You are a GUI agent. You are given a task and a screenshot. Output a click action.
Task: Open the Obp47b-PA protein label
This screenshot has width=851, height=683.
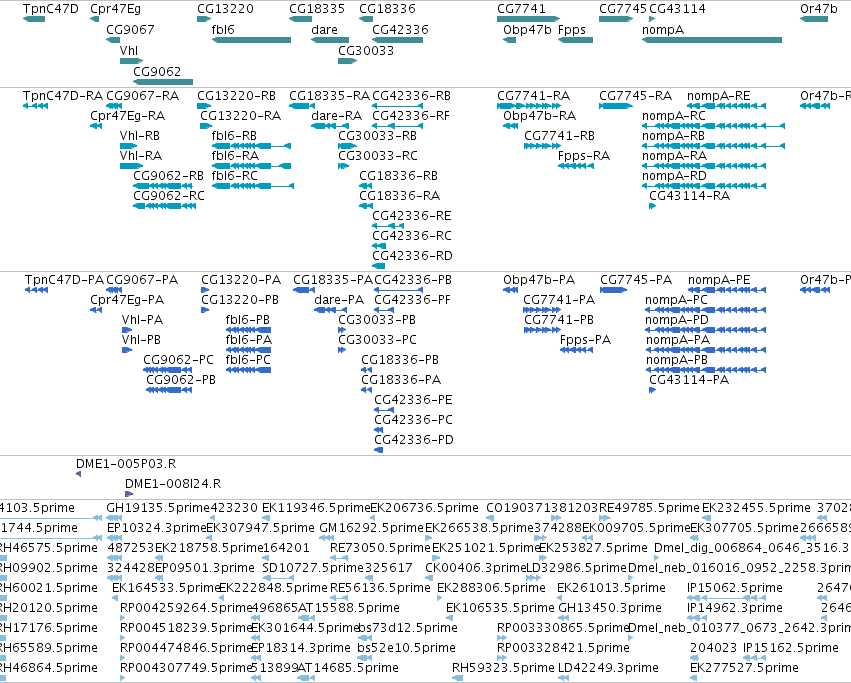pyautogui.click(x=539, y=280)
